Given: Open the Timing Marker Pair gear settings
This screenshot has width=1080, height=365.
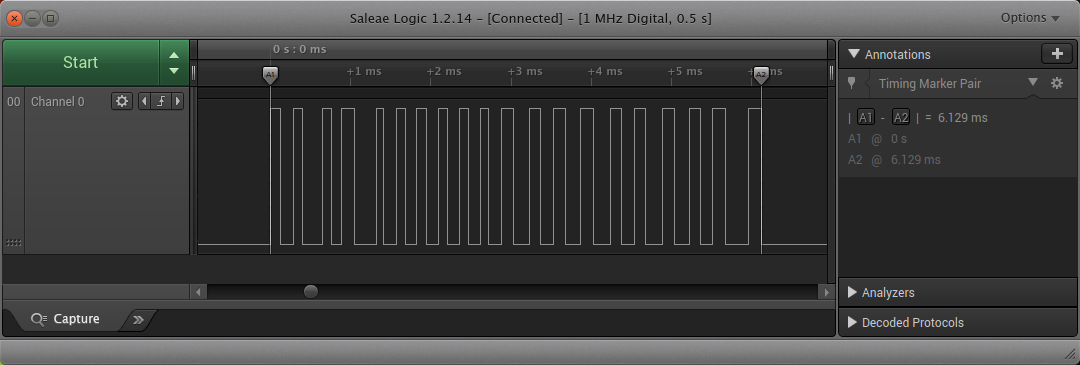Looking at the screenshot, I should [x=1057, y=83].
